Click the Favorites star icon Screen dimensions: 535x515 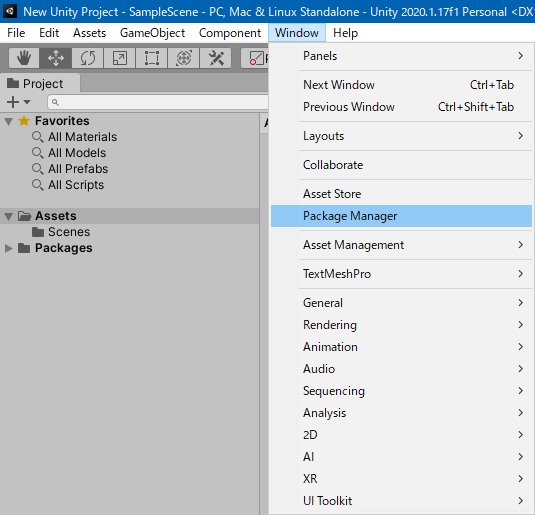click(x=24, y=121)
